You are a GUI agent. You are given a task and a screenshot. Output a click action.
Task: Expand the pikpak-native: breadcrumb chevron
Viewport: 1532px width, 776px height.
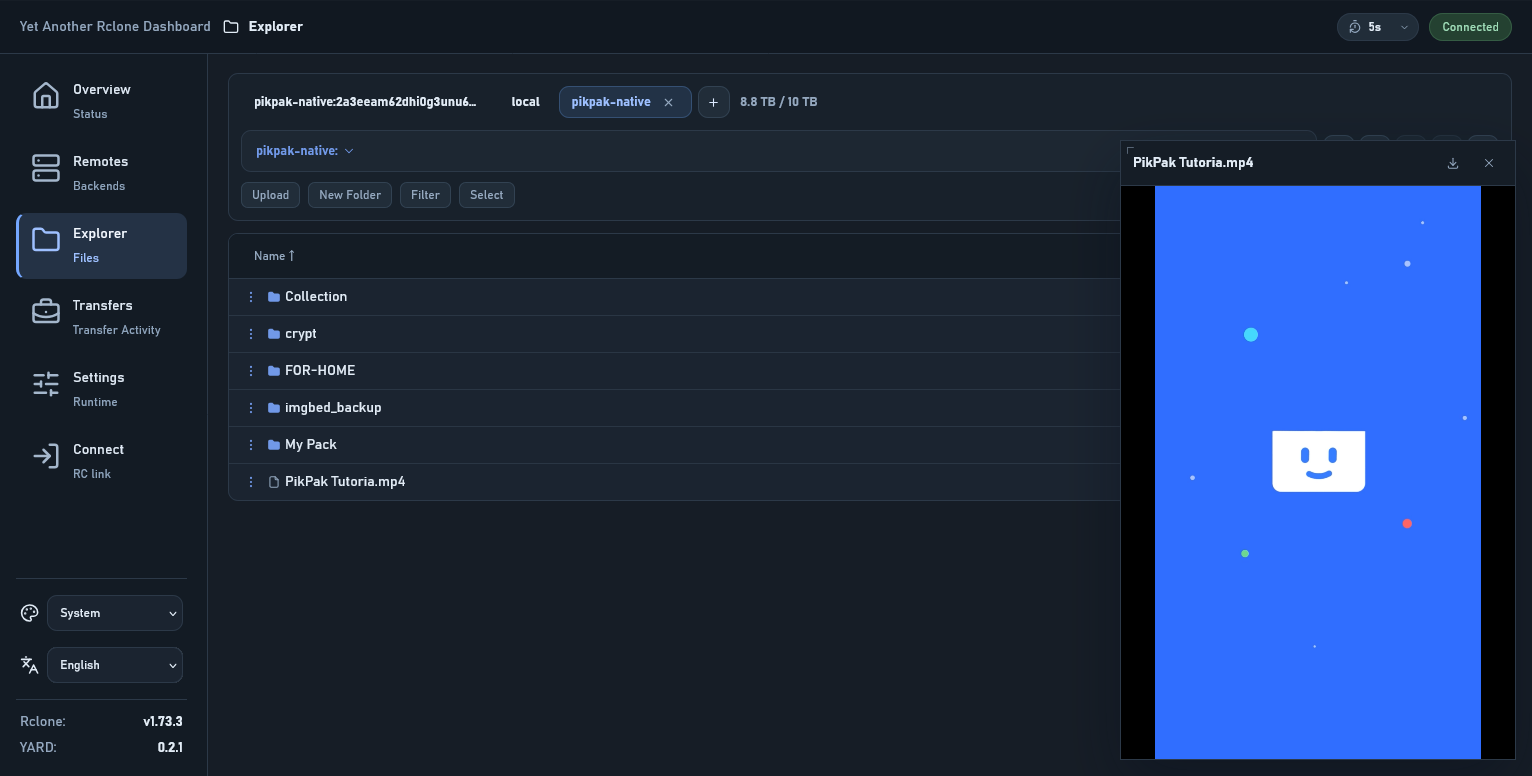coord(349,150)
